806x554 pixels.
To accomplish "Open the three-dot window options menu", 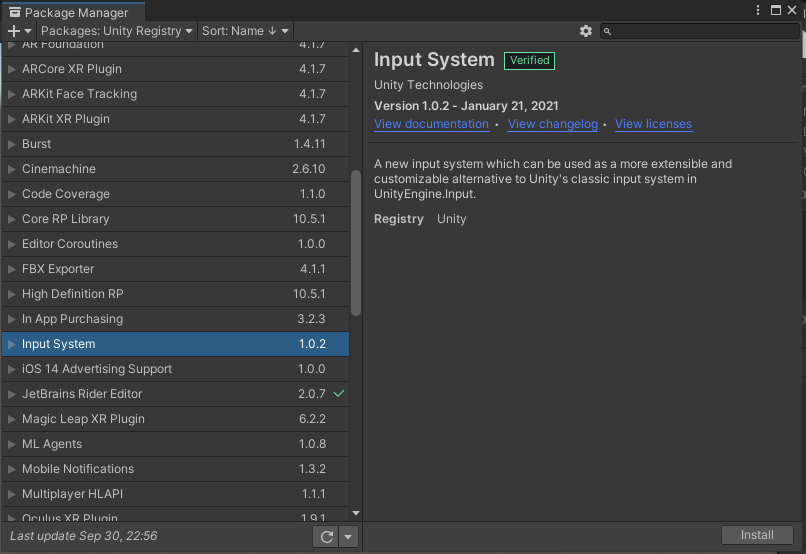I will 758,10.
